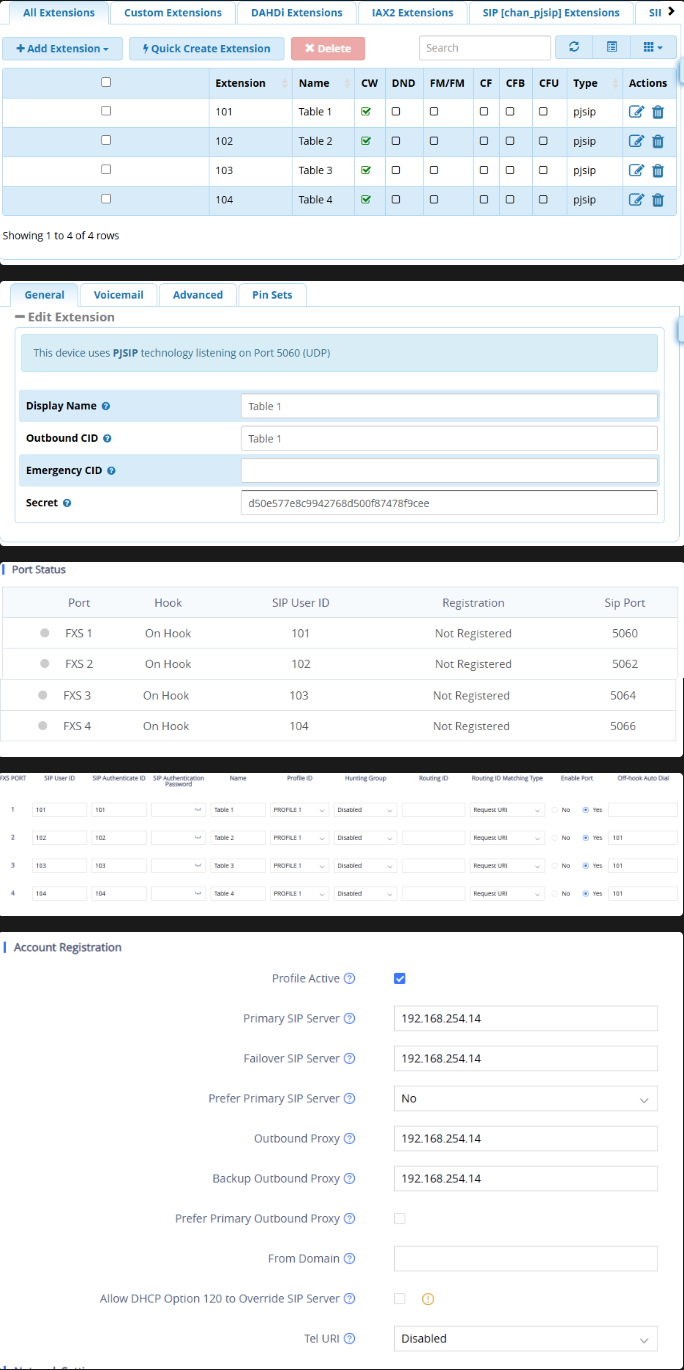Toggle table list view icon
684x1370 pixels.
coord(612,48)
